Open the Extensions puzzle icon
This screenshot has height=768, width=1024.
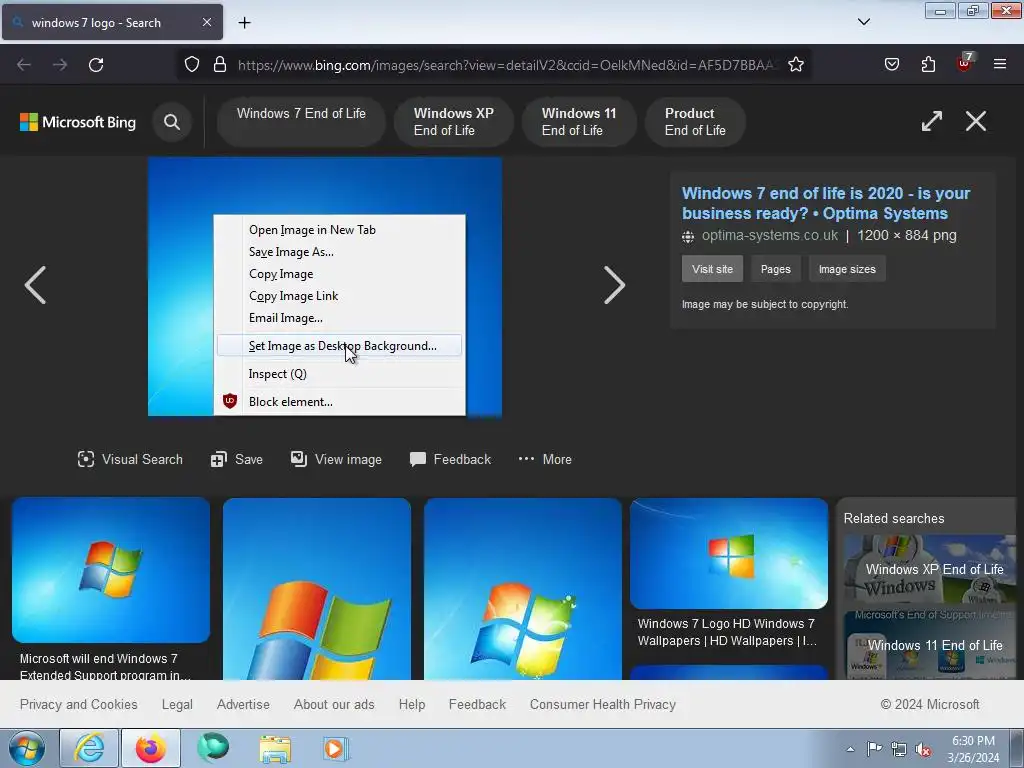(928, 65)
